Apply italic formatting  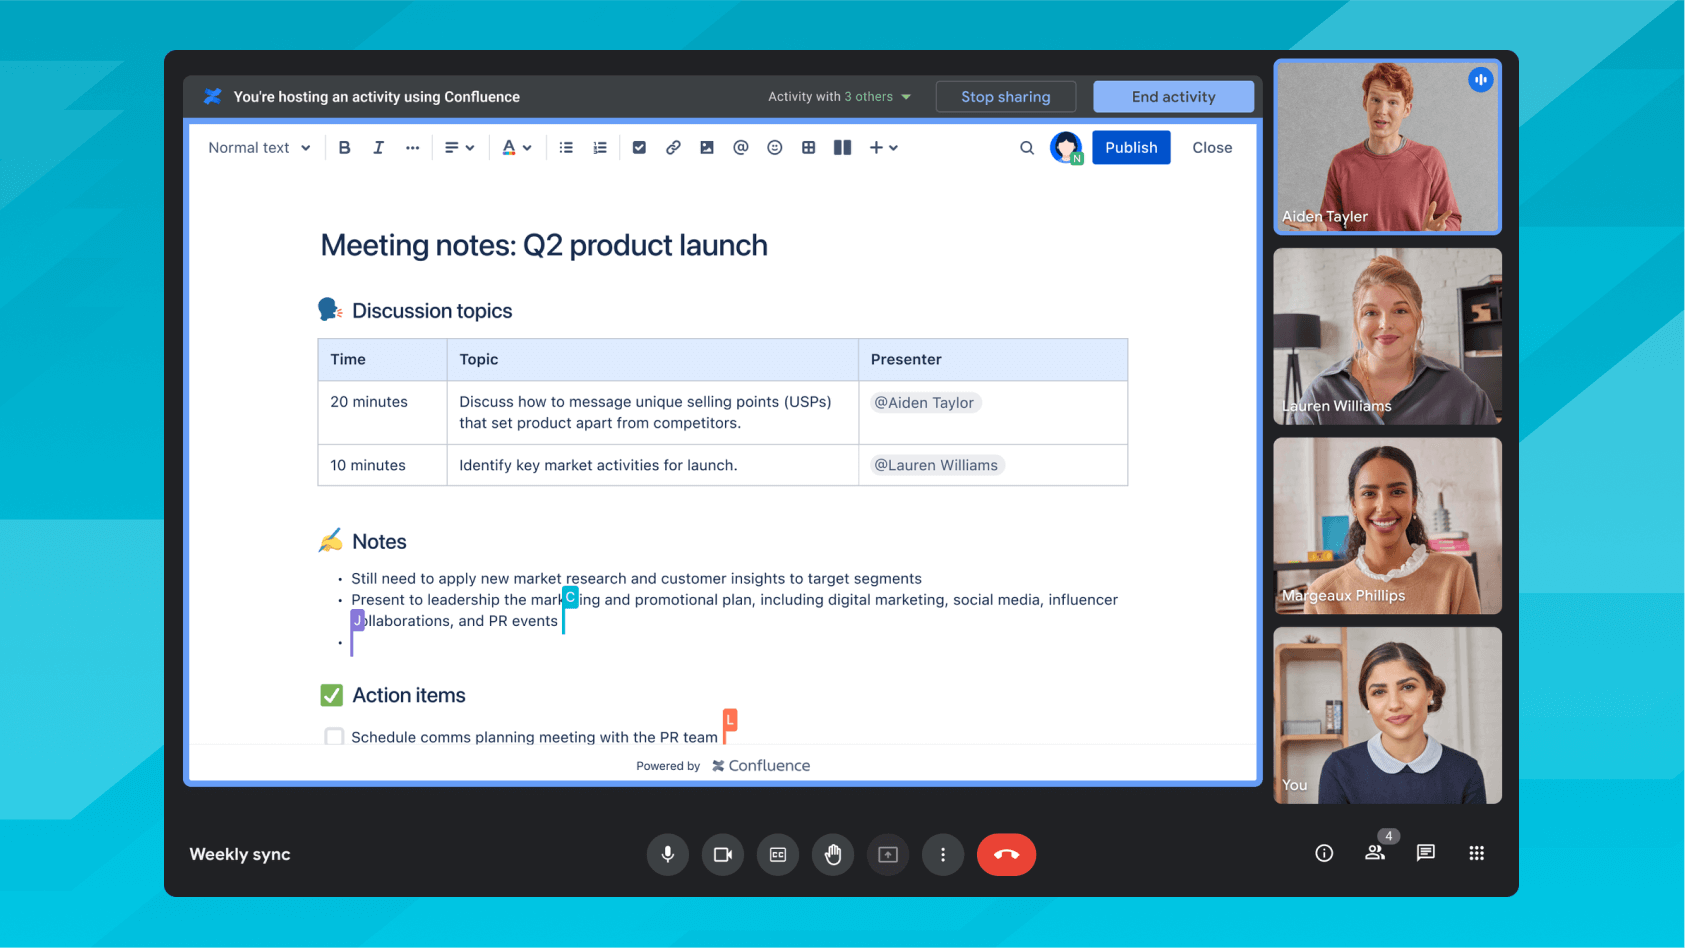click(378, 148)
